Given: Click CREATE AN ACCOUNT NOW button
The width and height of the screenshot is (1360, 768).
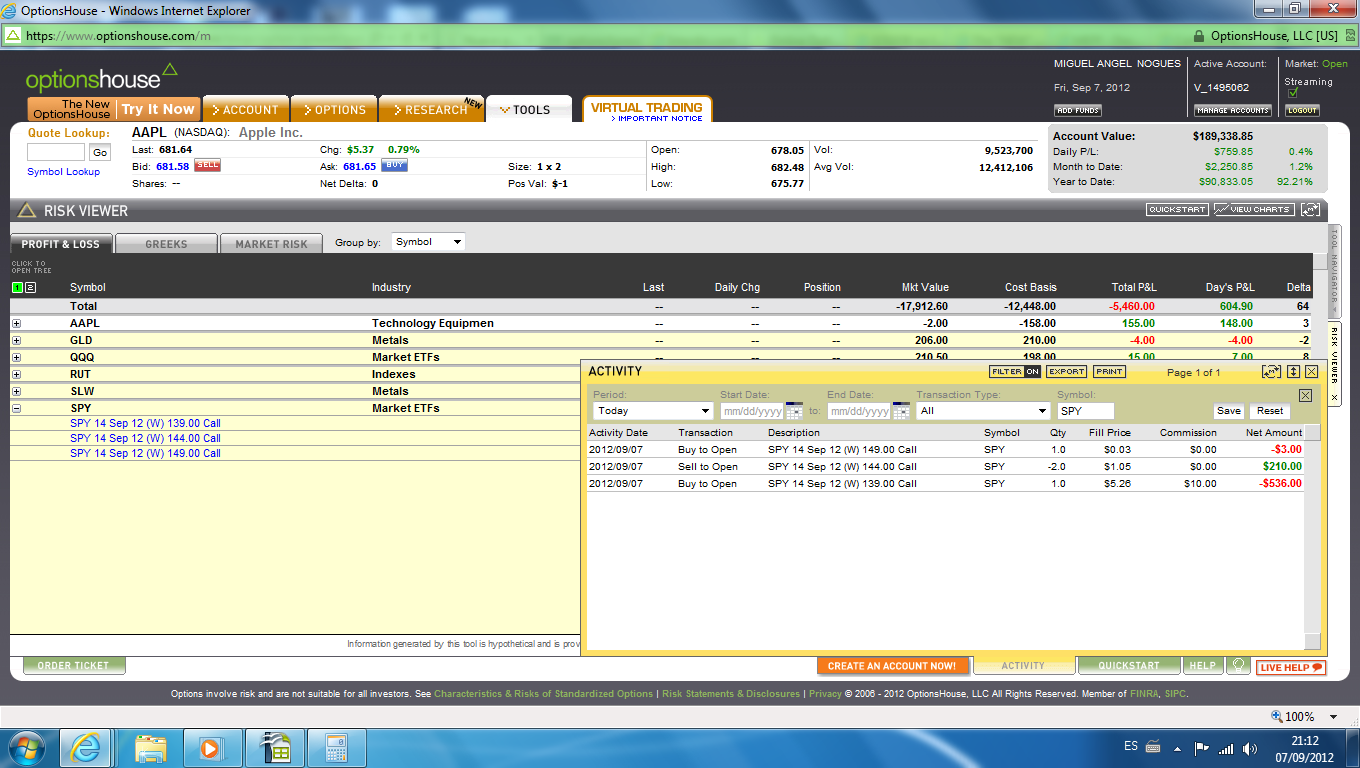Looking at the screenshot, I should (892, 666).
